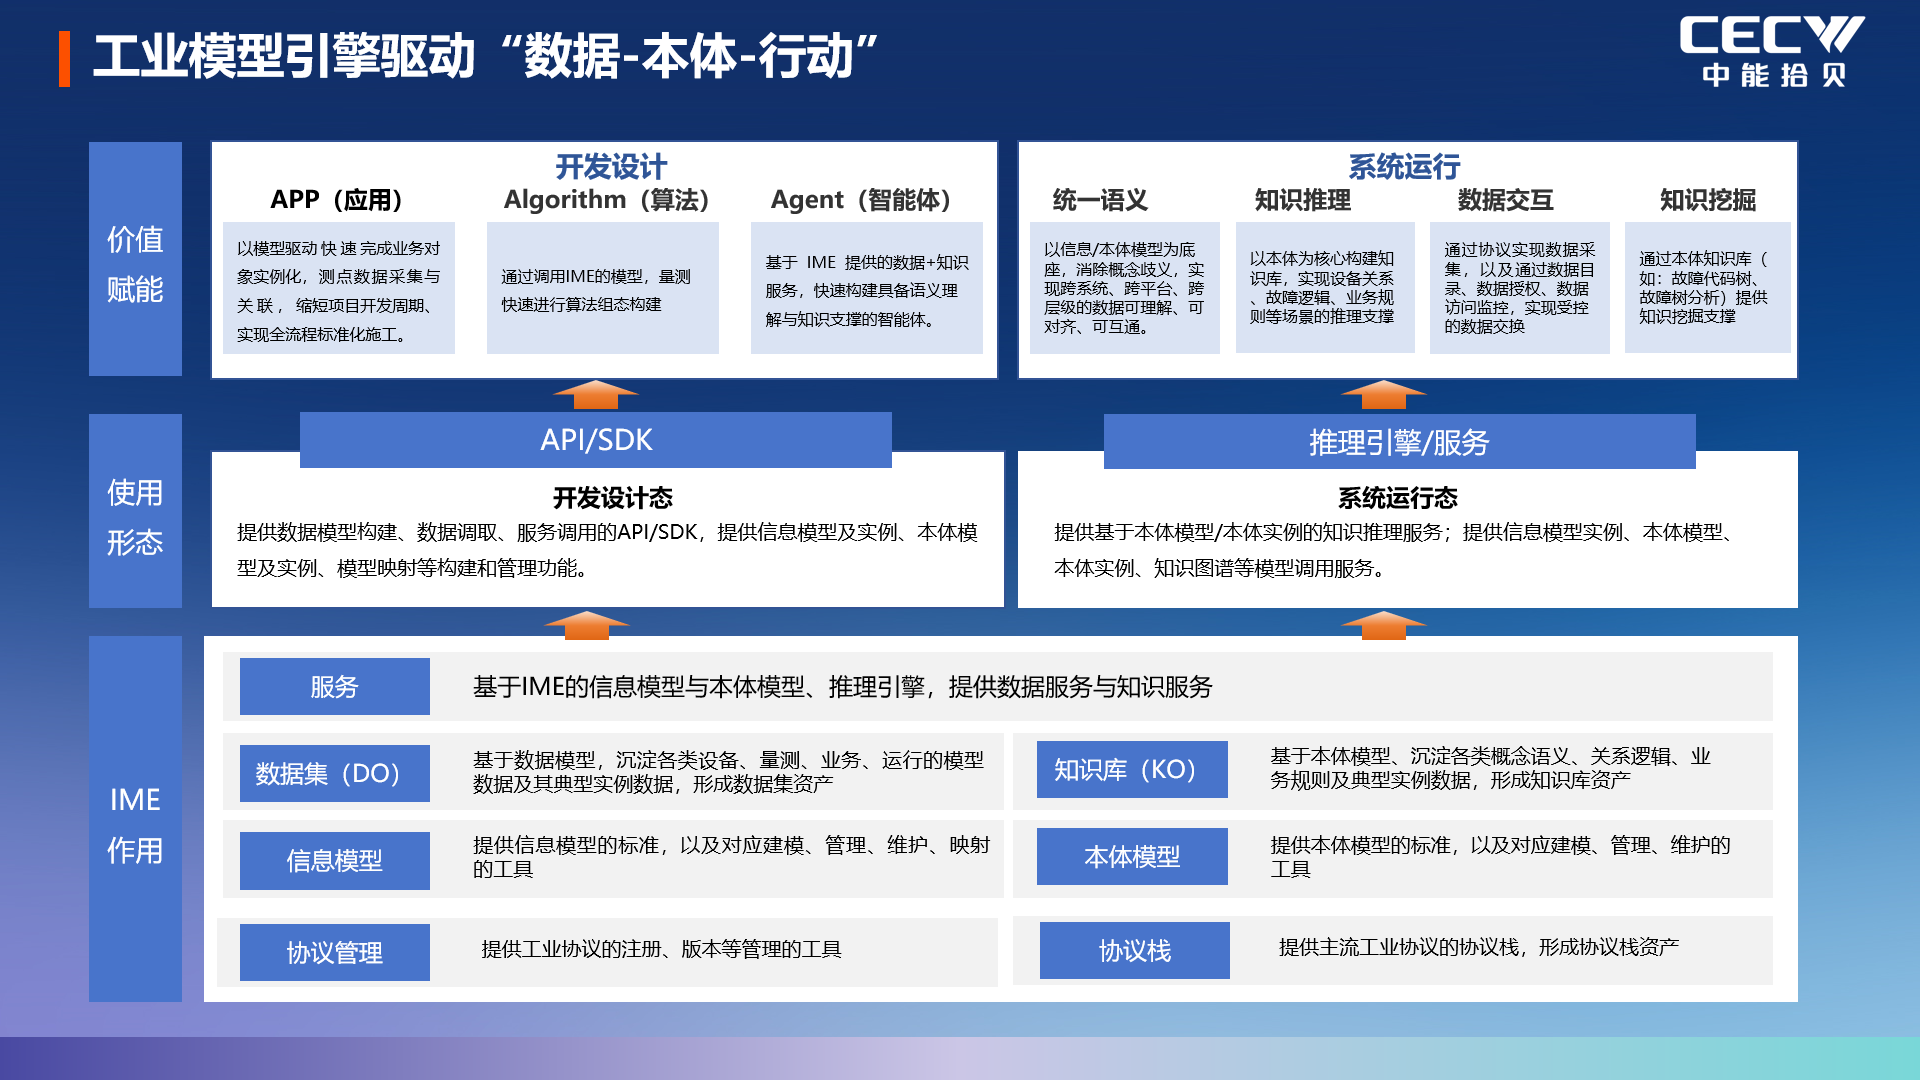
Task: Select the 本体模型 label box
Action: [1131, 856]
